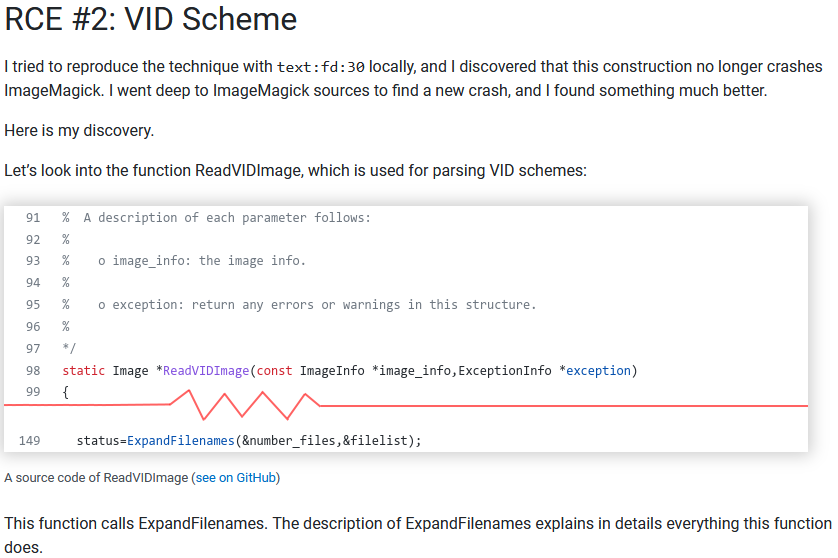Click 'A description of each parameter follows:' comment
The image size is (838, 558).
227,218
